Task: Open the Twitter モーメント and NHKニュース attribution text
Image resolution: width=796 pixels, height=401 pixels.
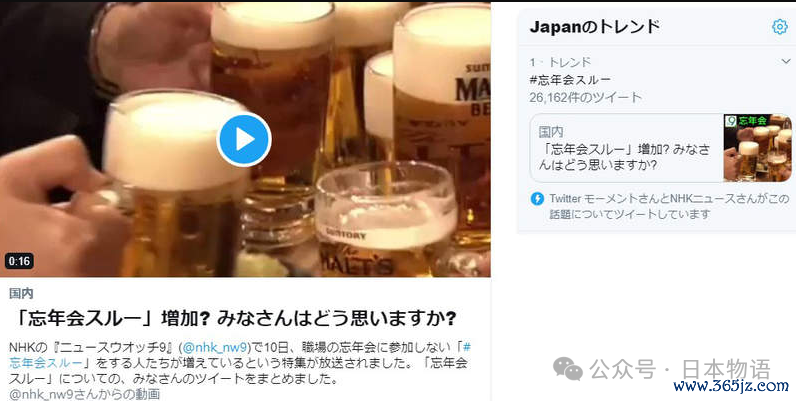Action: 669,206
